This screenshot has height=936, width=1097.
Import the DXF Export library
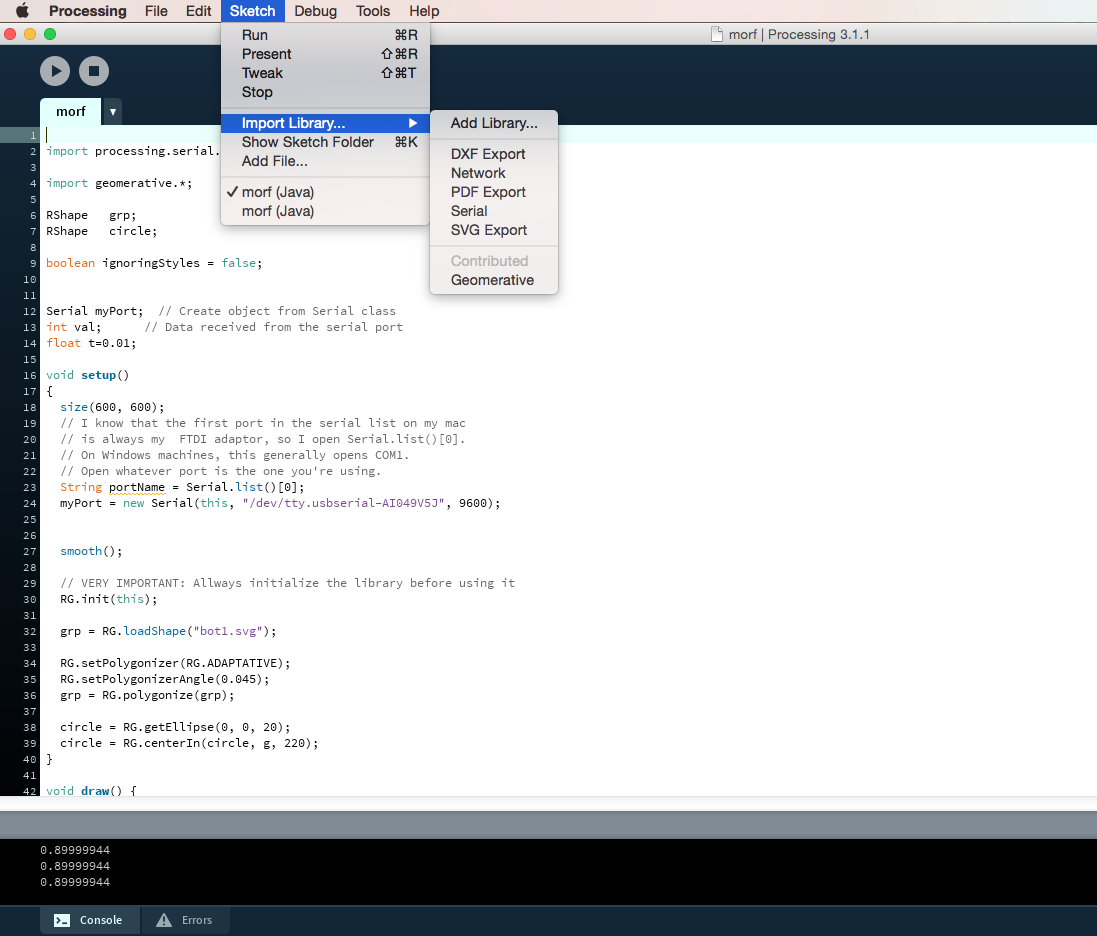pos(494,154)
